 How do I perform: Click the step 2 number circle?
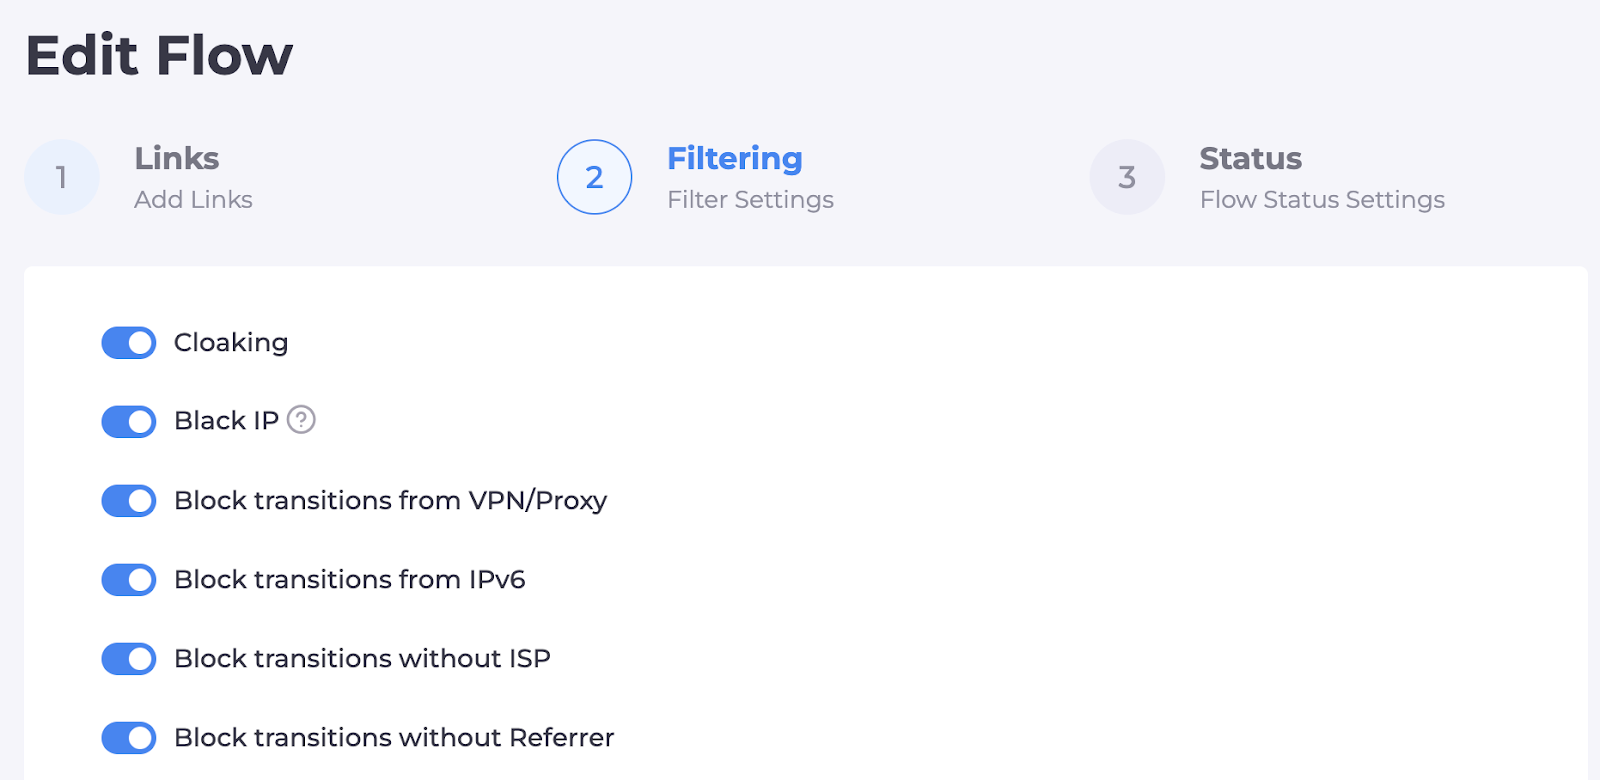pyautogui.click(x=594, y=177)
